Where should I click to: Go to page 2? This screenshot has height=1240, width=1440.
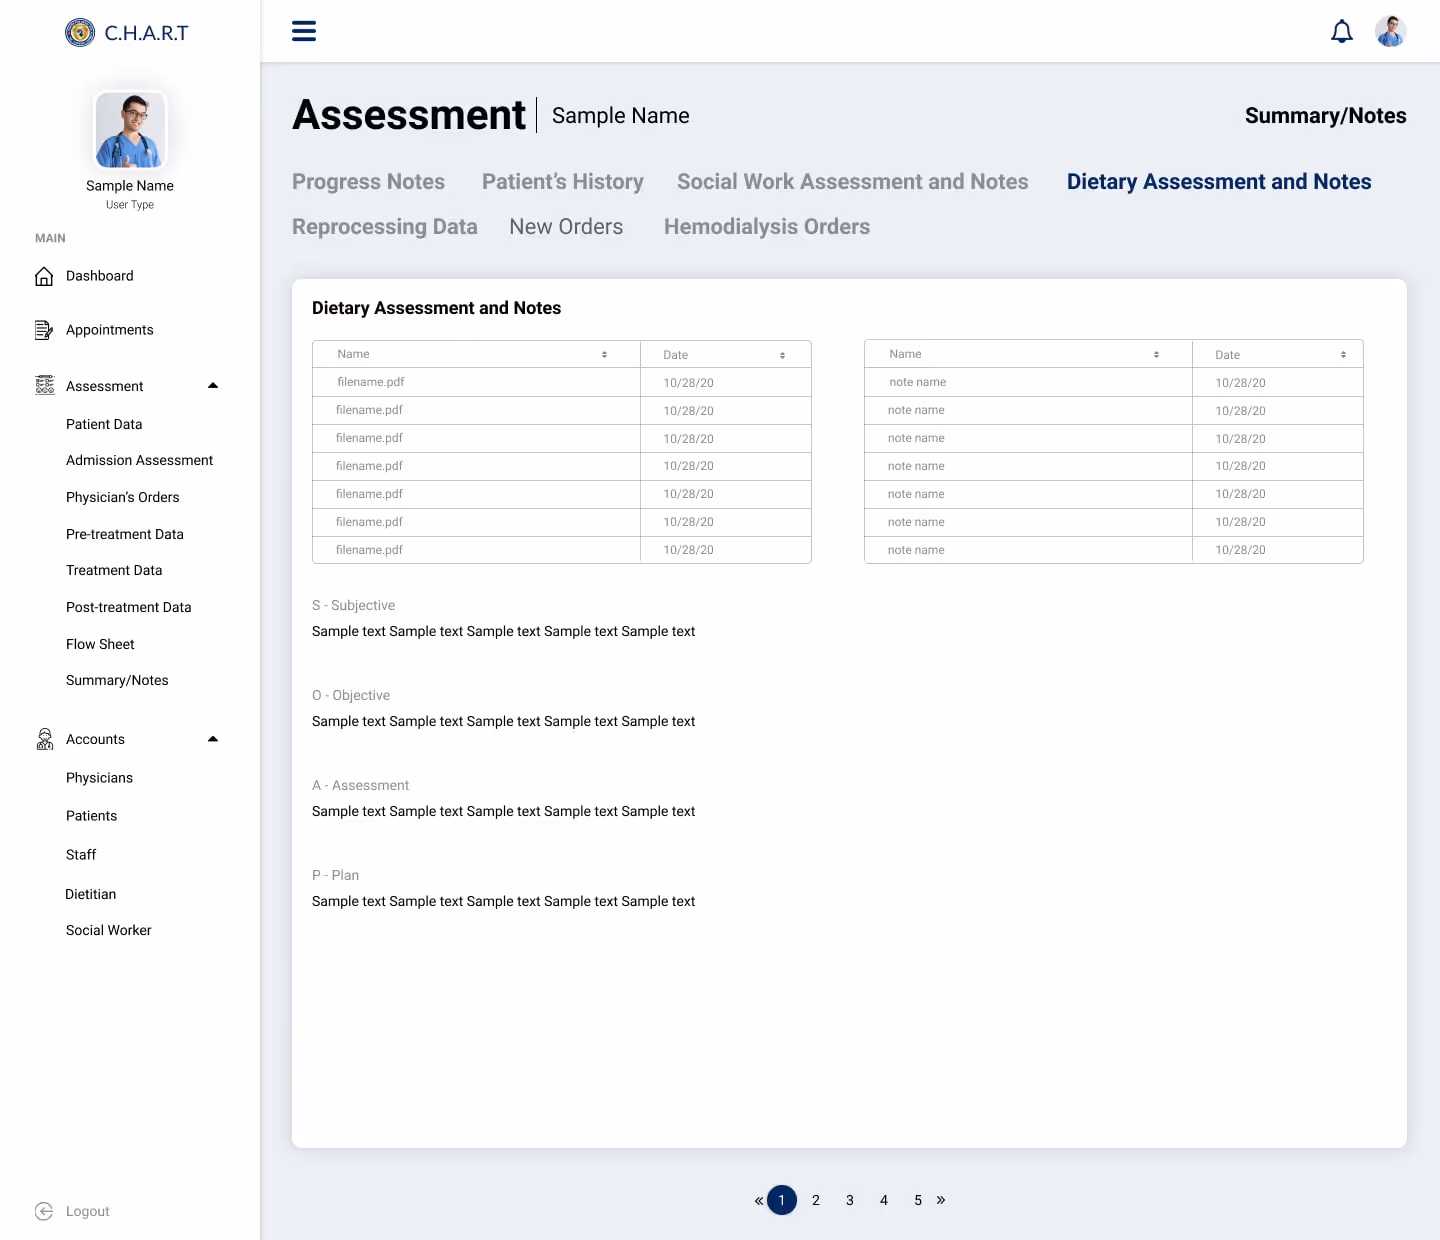pyautogui.click(x=816, y=1200)
